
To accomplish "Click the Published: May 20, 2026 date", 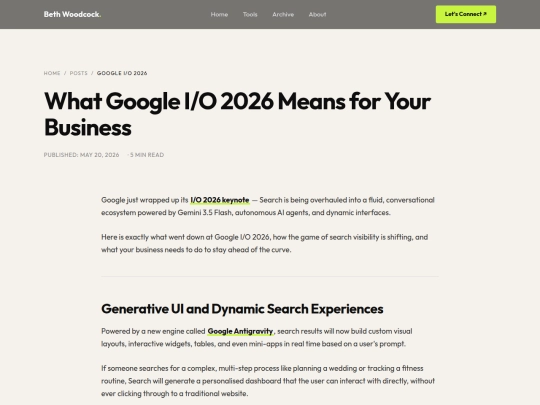I will [81, 155].
